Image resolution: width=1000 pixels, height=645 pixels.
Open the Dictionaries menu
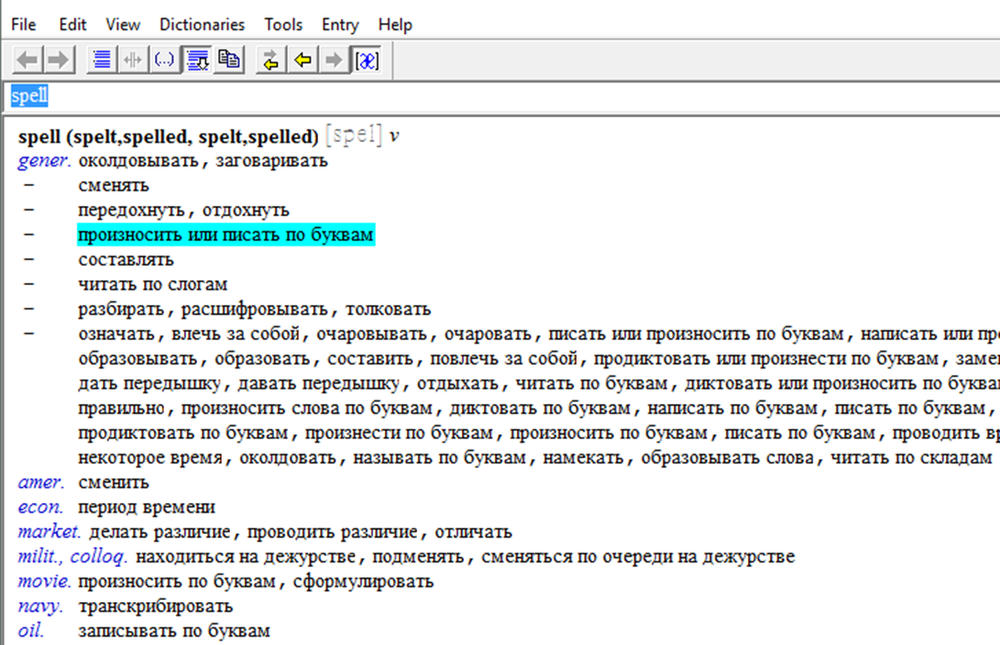202,24
